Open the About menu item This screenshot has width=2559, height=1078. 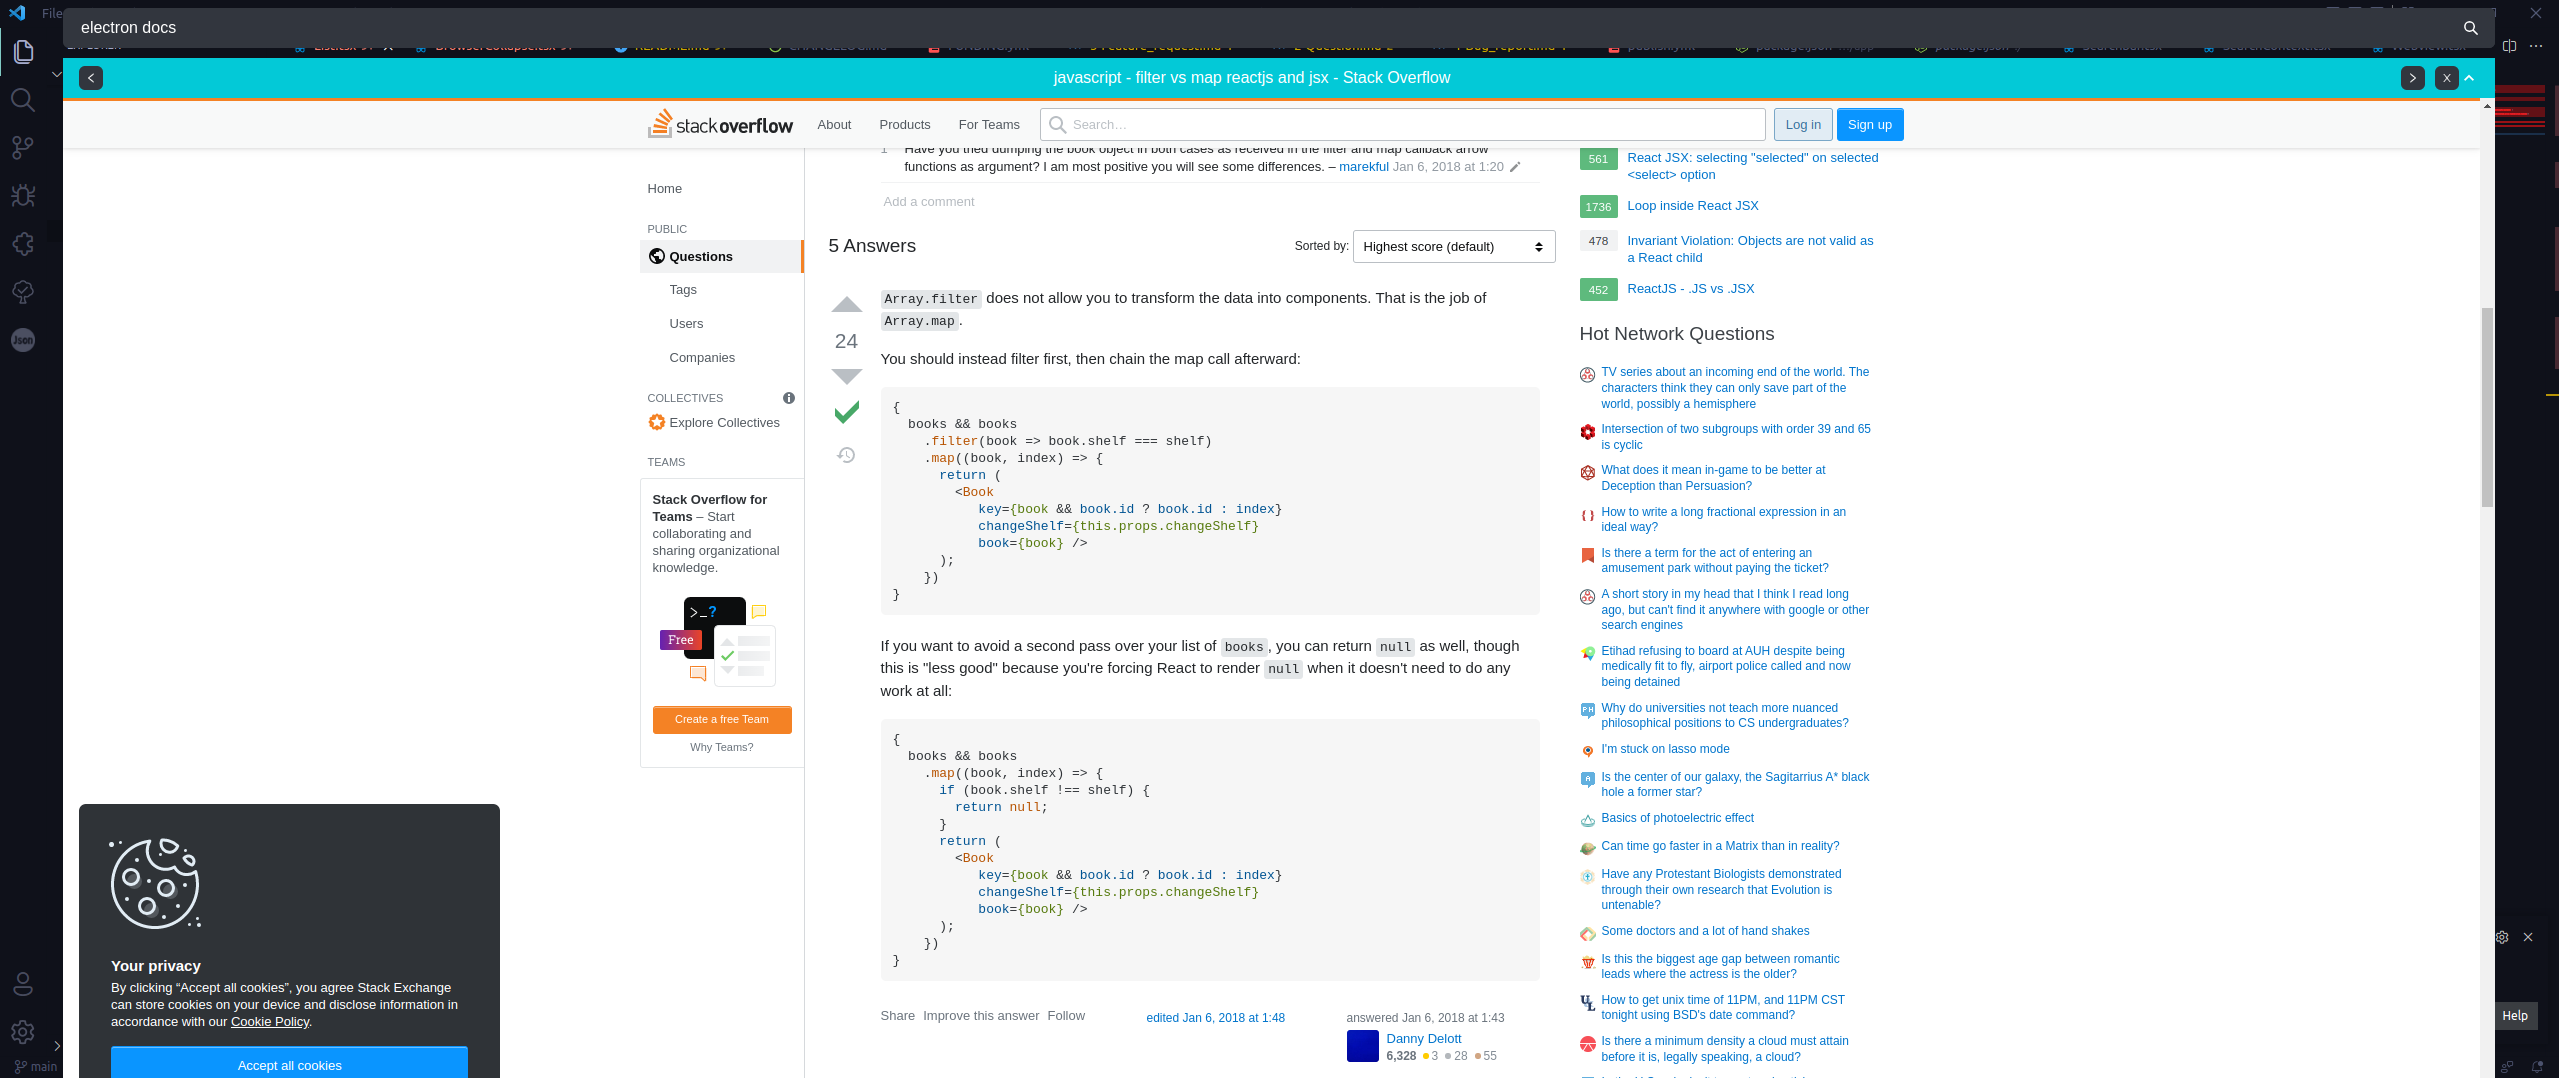click(x=834, y=125)
